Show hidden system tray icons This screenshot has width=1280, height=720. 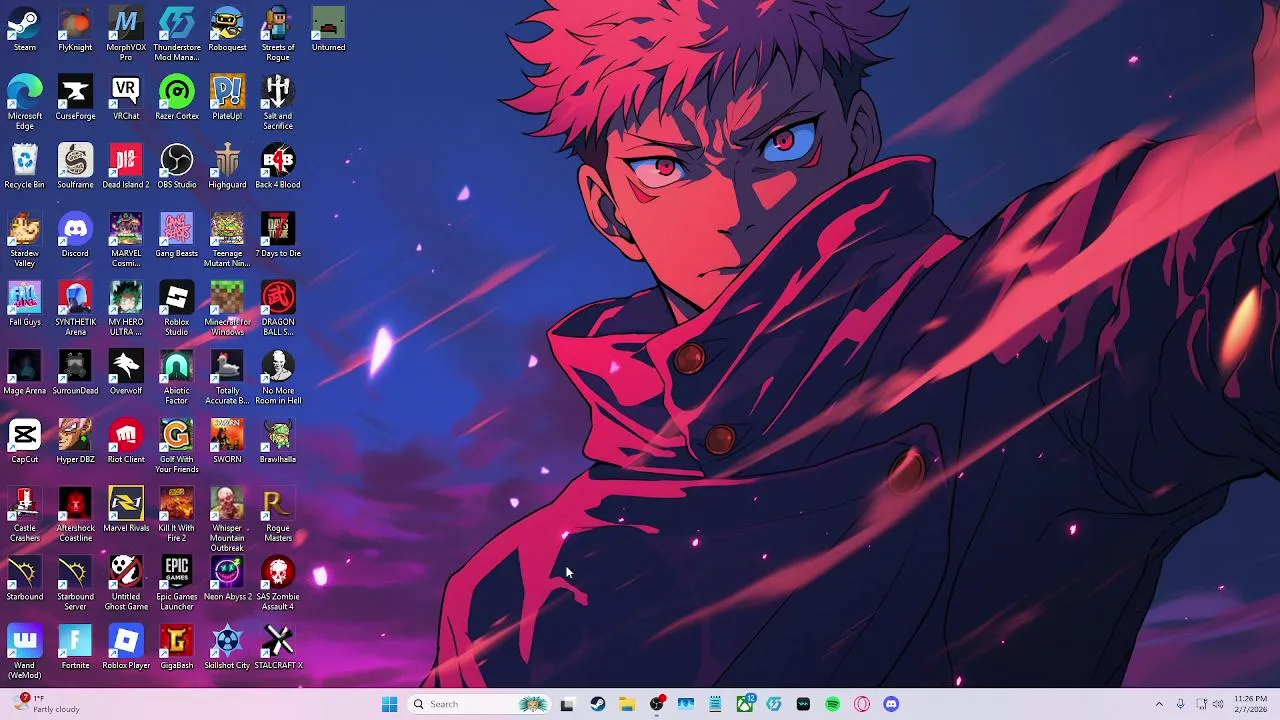coord(1159,704)
